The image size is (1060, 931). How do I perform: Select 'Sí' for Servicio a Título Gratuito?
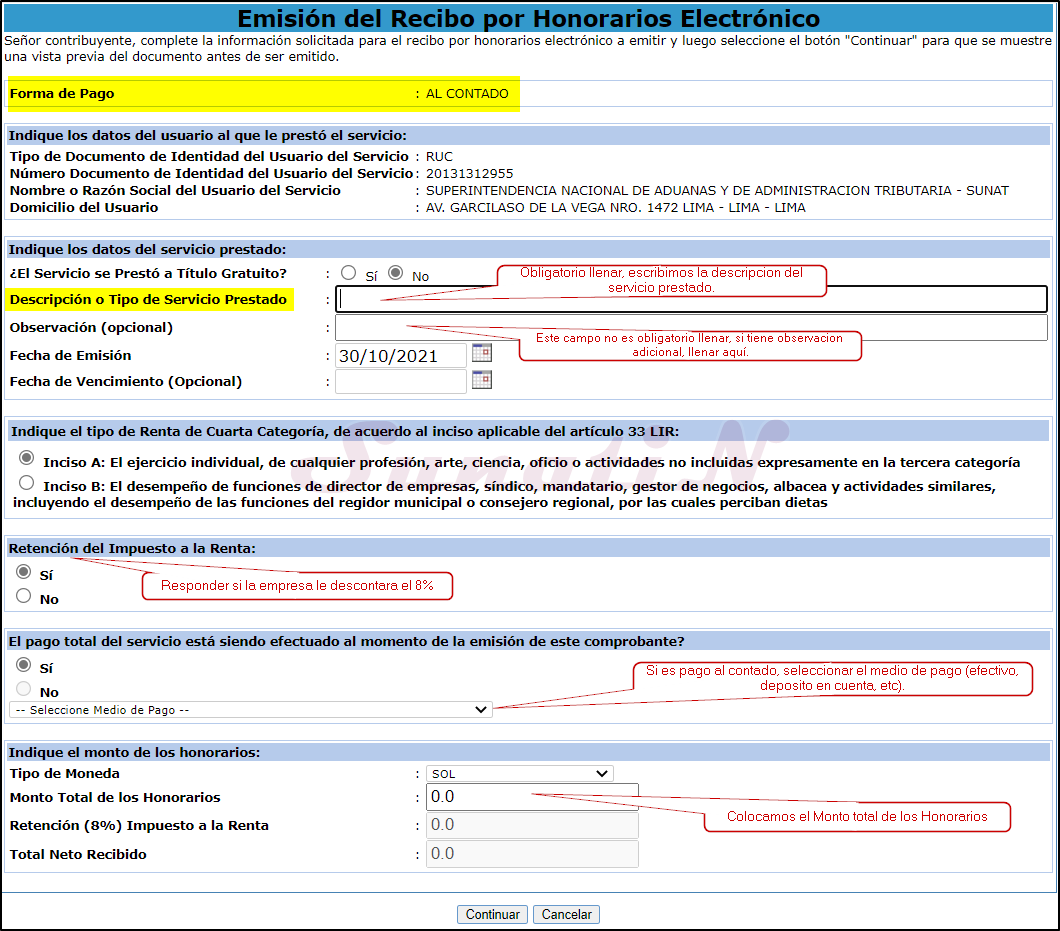(348, 273)
